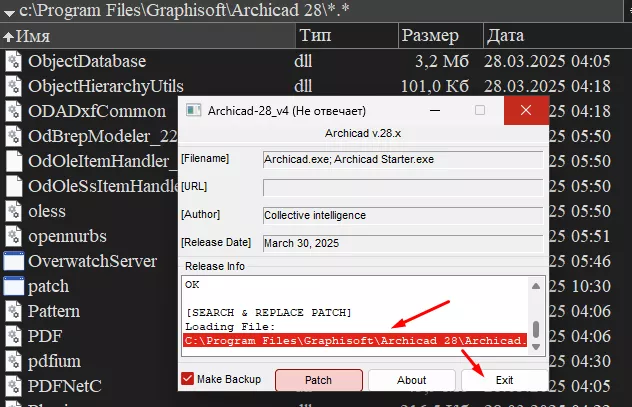This screenshot has width=632, height=407.
Task: Click the ObjectDatabase dll file icon
Action: click(14, 61)
